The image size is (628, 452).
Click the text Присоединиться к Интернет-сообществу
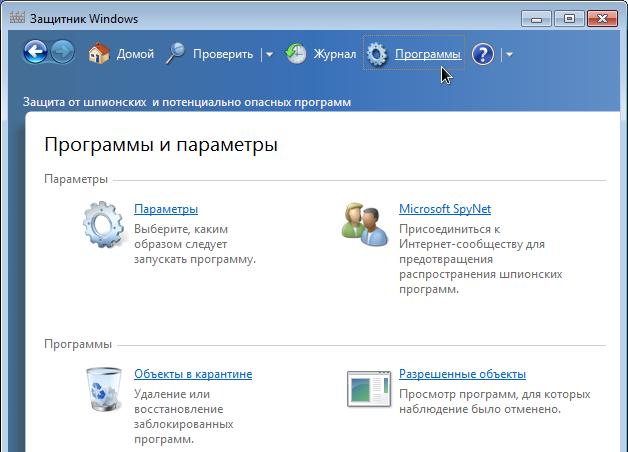pos(472,236)
